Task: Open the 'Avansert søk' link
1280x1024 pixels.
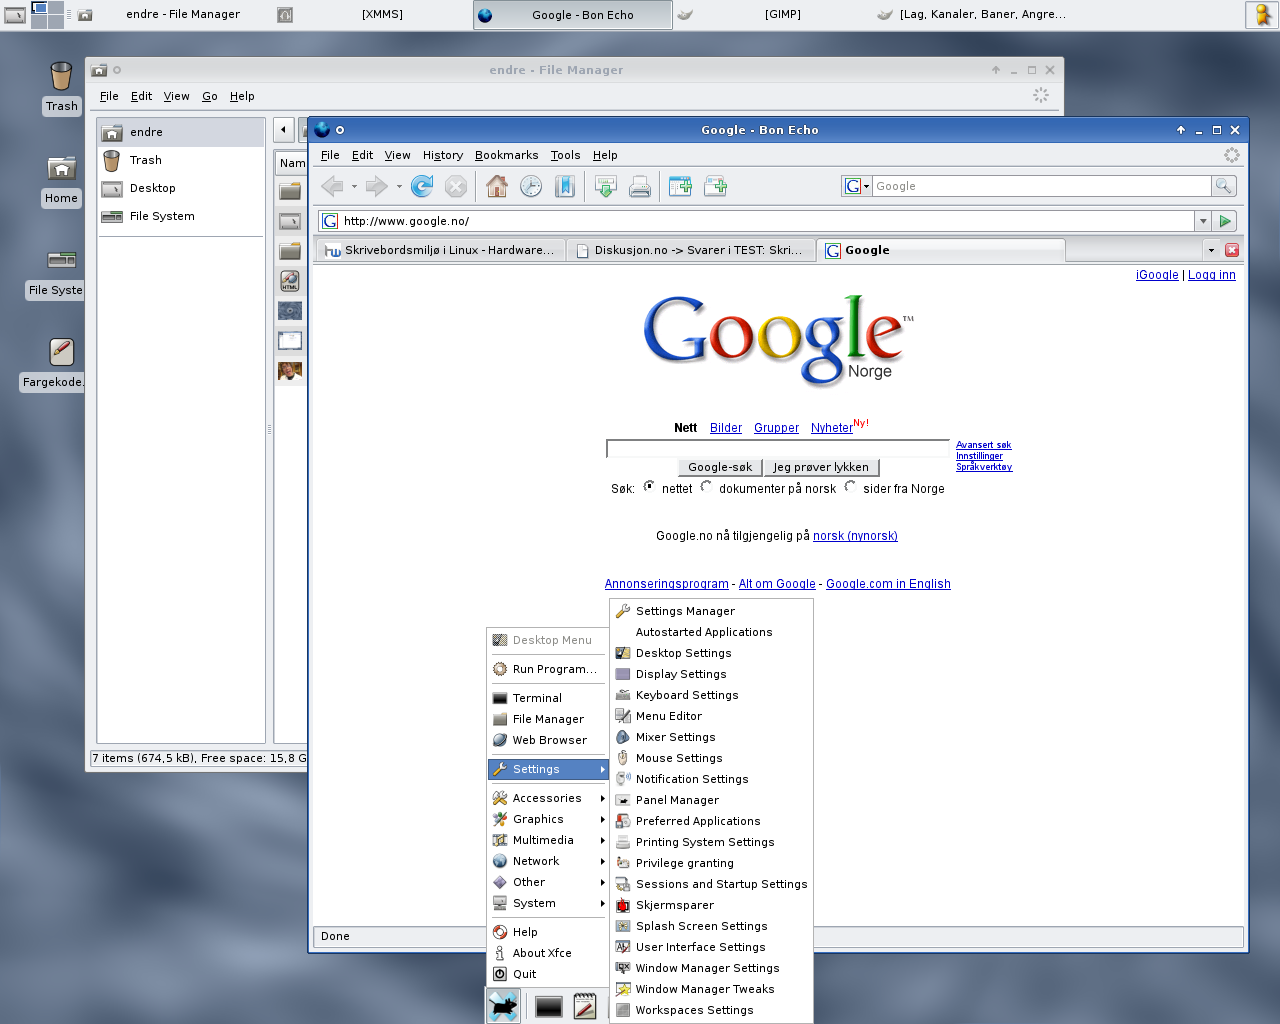Action: tap(984, 445)
